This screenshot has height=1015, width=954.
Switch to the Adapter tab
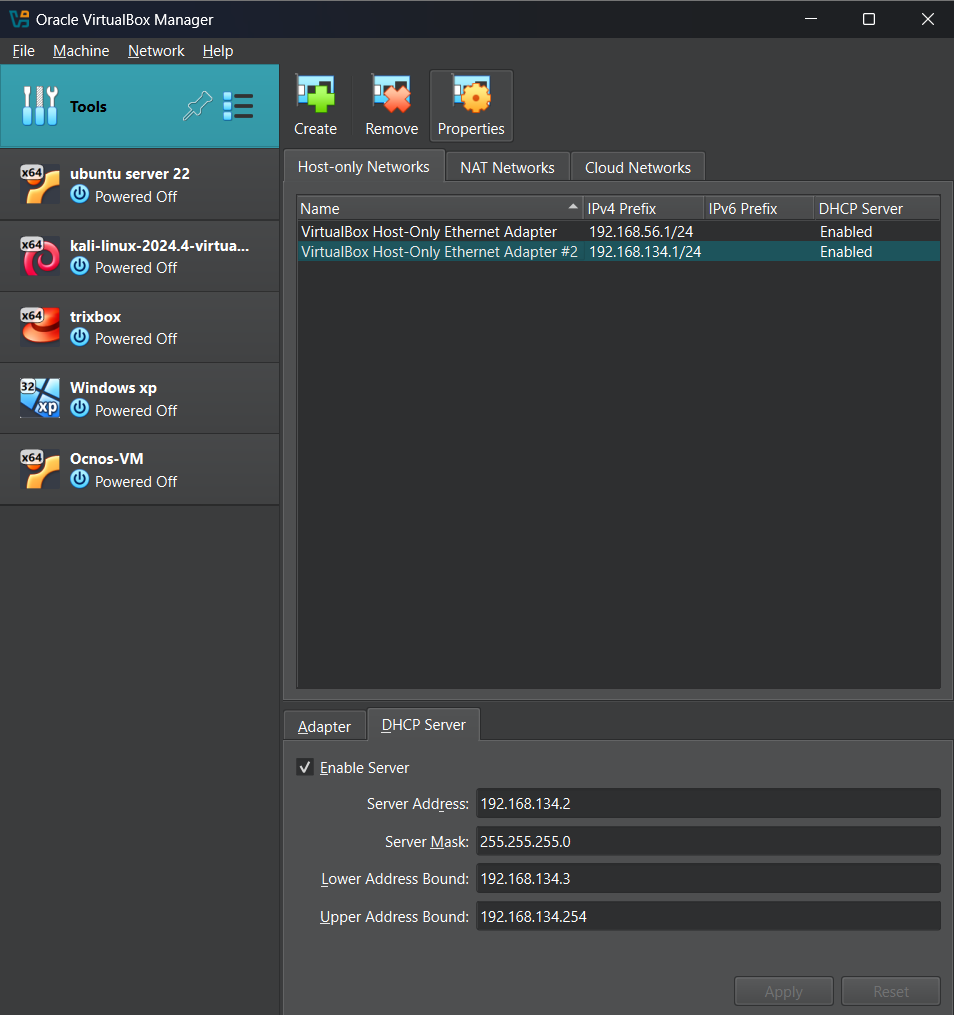coord(324,726)
